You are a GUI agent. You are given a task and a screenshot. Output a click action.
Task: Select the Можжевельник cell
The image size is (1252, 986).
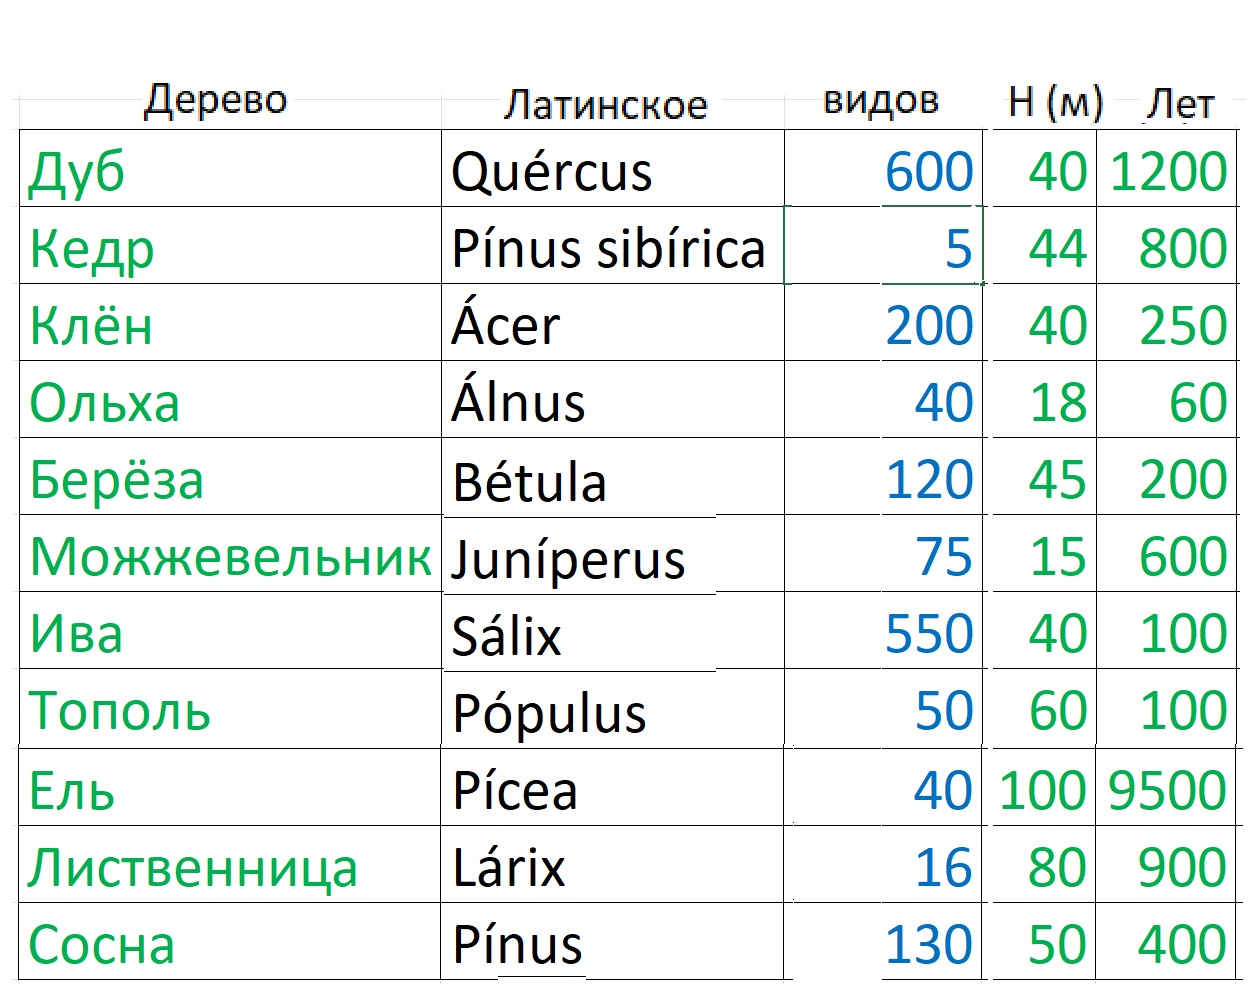pos(230,556)
